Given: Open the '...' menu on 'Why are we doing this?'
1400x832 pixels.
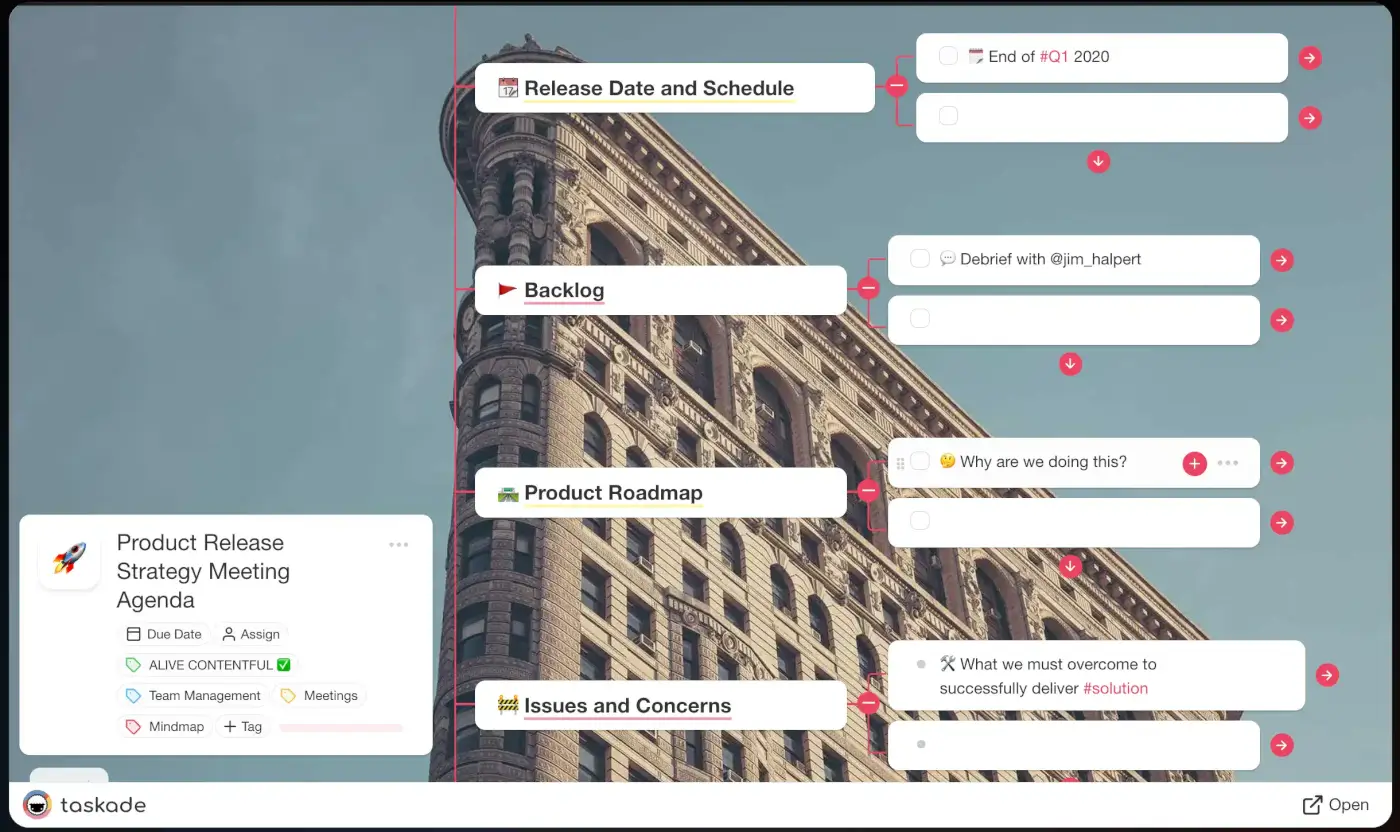Looking at the screenshot, I should click(x=1228, y=463).
